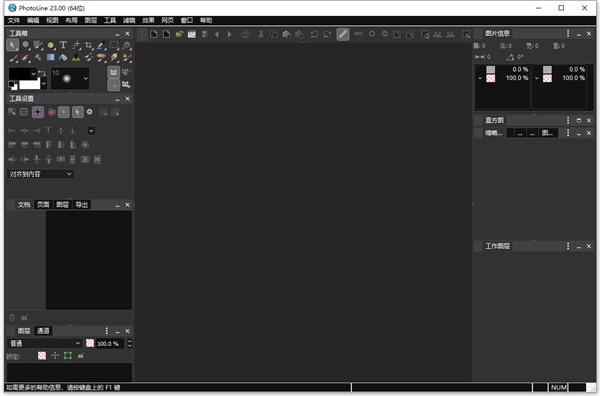Click the color test image toolbar icon
The height and width of the screenshot is (396, 600).
click(x=192, y=34)
